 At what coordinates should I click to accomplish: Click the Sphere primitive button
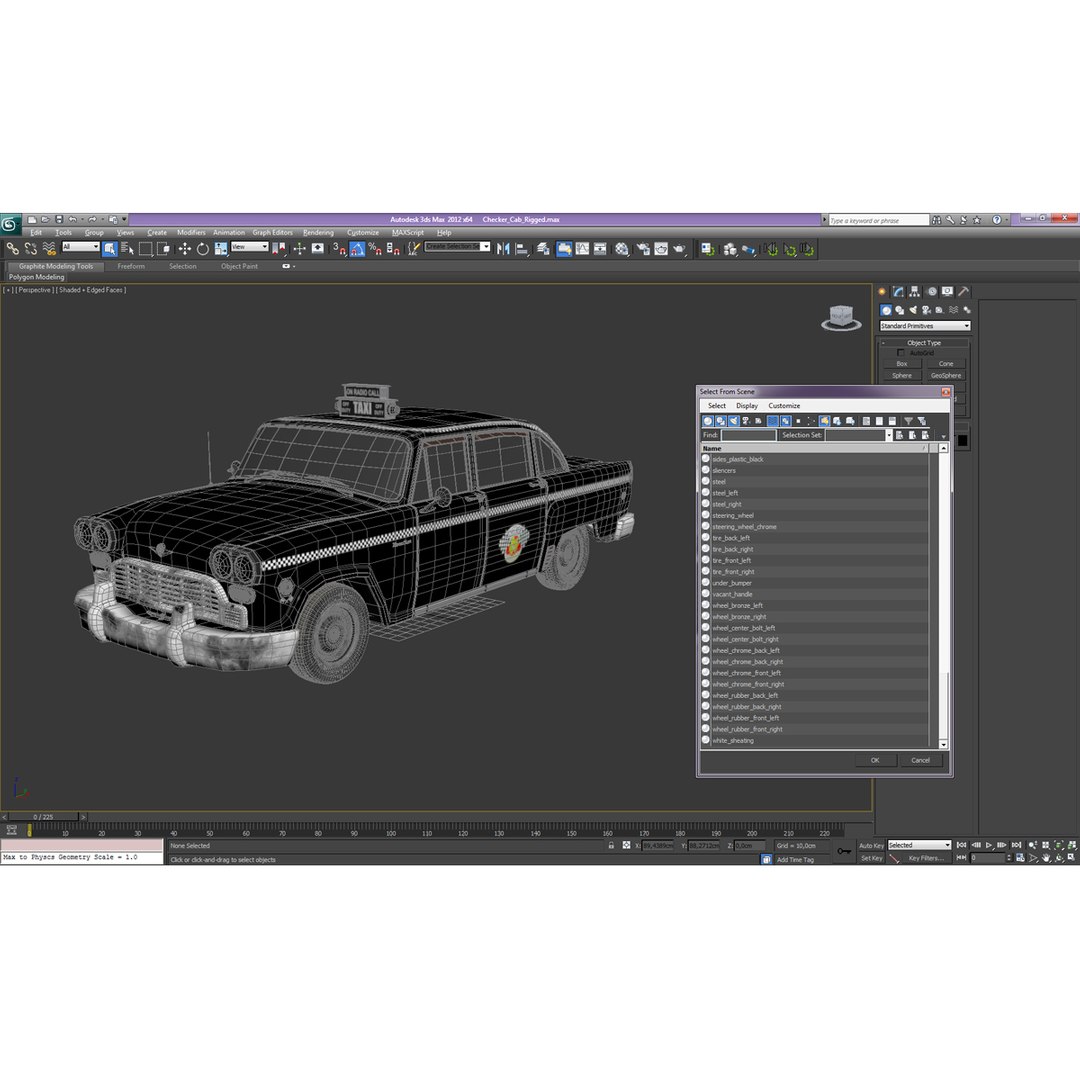point(902,375)
